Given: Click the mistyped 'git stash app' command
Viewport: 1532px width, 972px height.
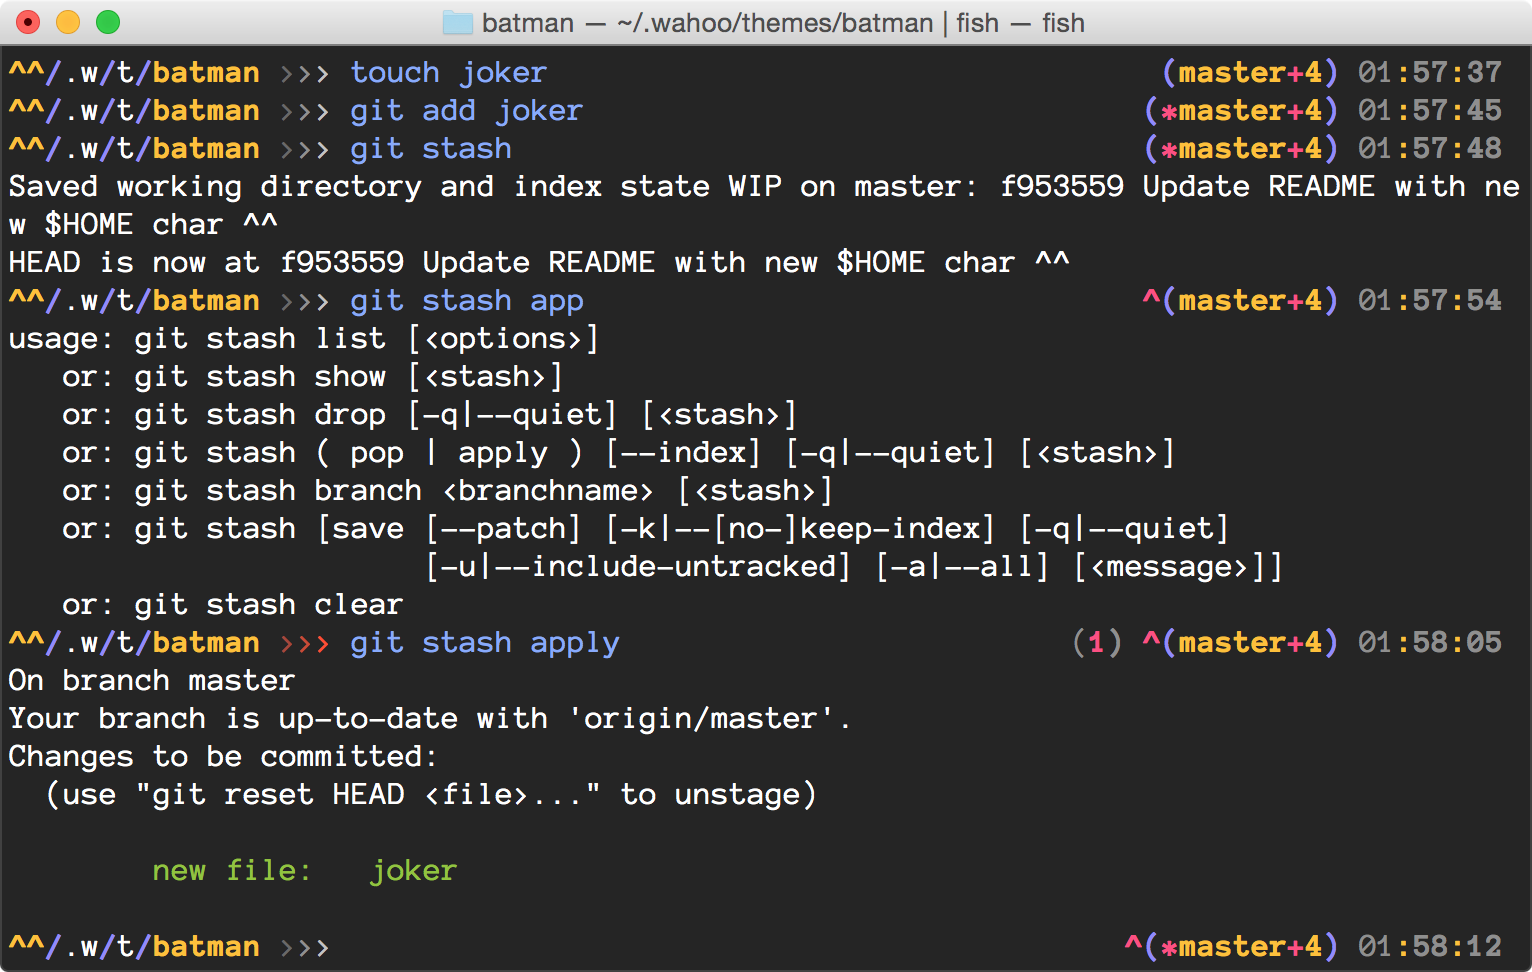Looking at the screenshot, I should click(x=466, y=301).
